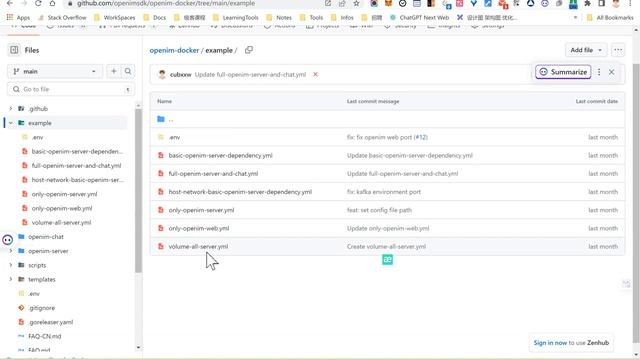Open FAQ-CN.md in the file tree
The image size is (640, 360).
(x=44, y=336)
